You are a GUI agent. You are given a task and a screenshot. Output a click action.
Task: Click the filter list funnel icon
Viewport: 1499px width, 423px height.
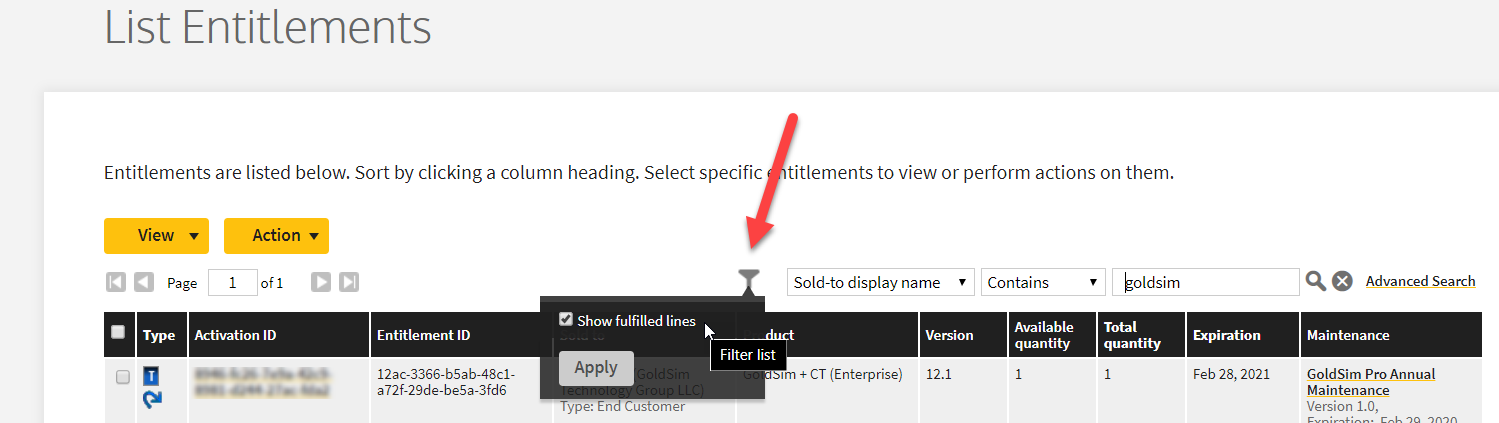pos(749,281)
